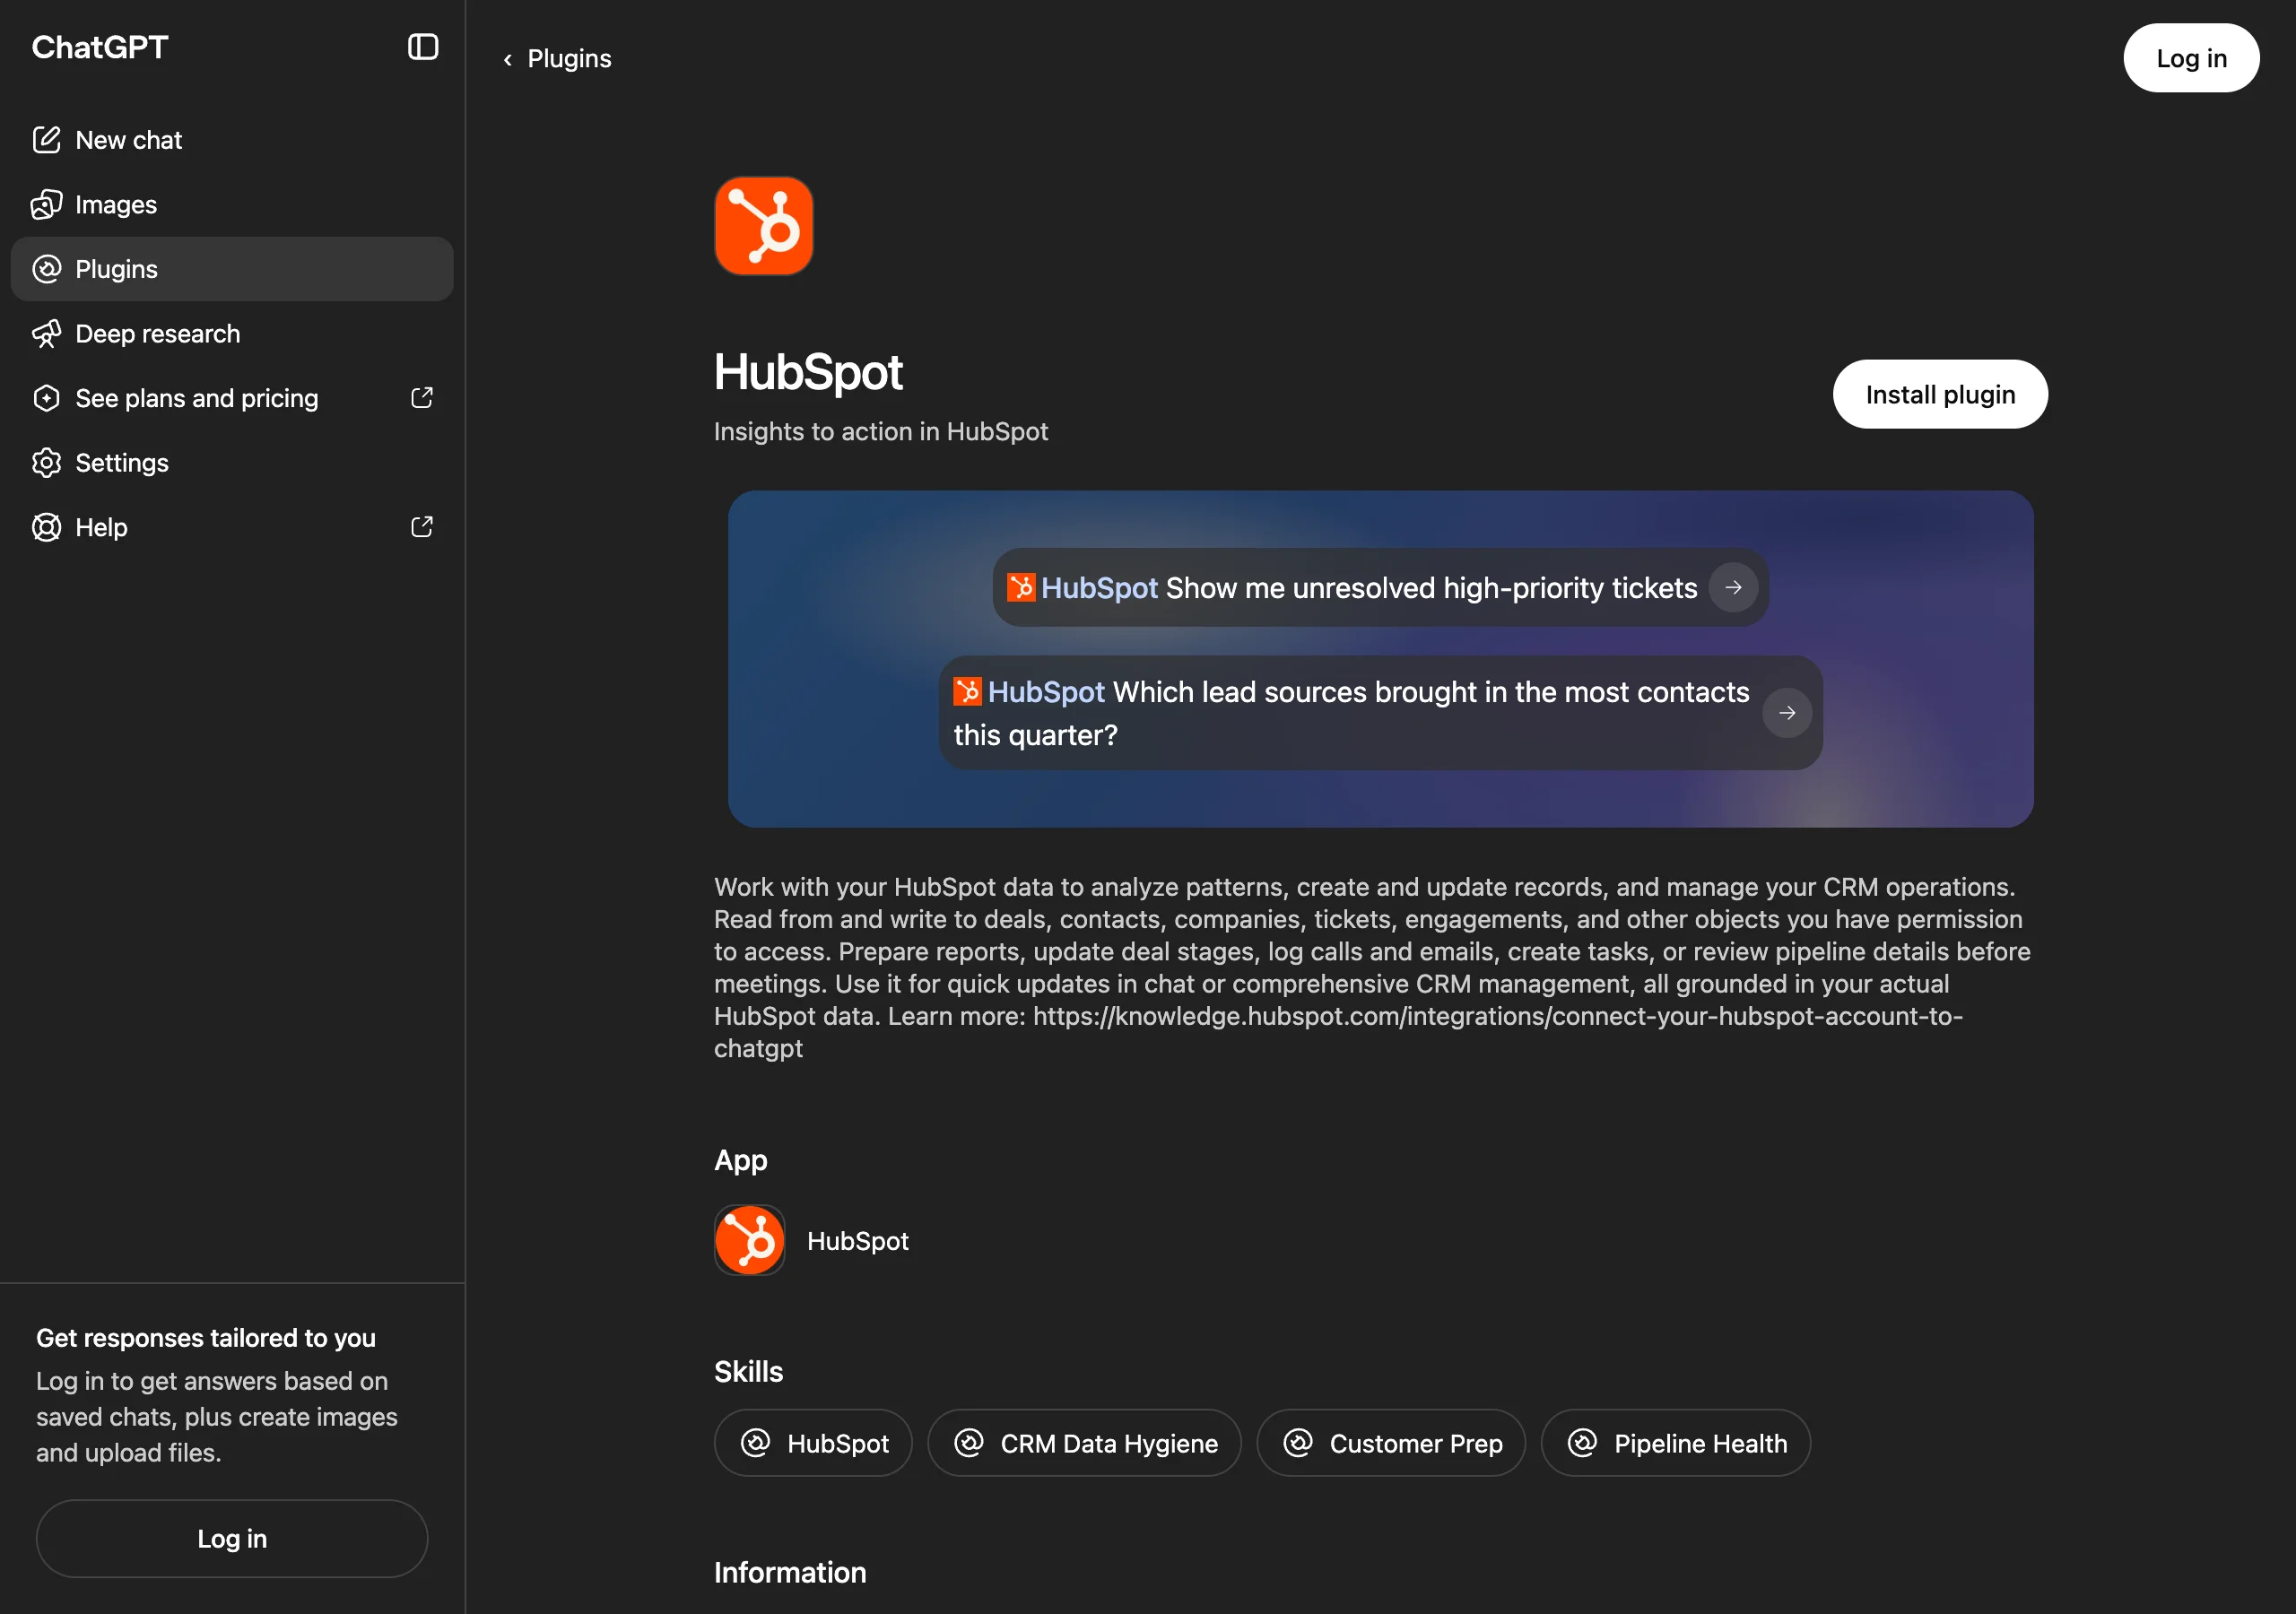2296x1614 pixels.
Task: Click 'Get responses tailored to you' heading
Action: tap(206, 1338)
